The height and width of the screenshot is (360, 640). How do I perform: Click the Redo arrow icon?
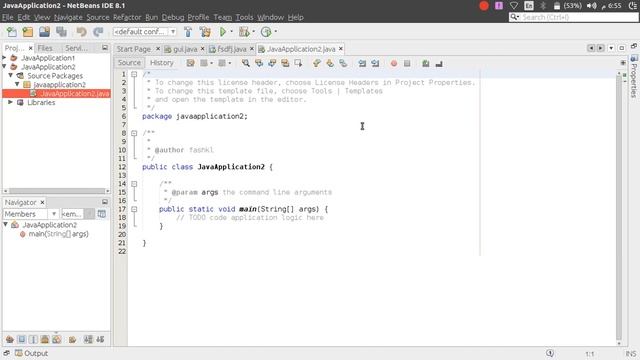click(x=98, y=32)
